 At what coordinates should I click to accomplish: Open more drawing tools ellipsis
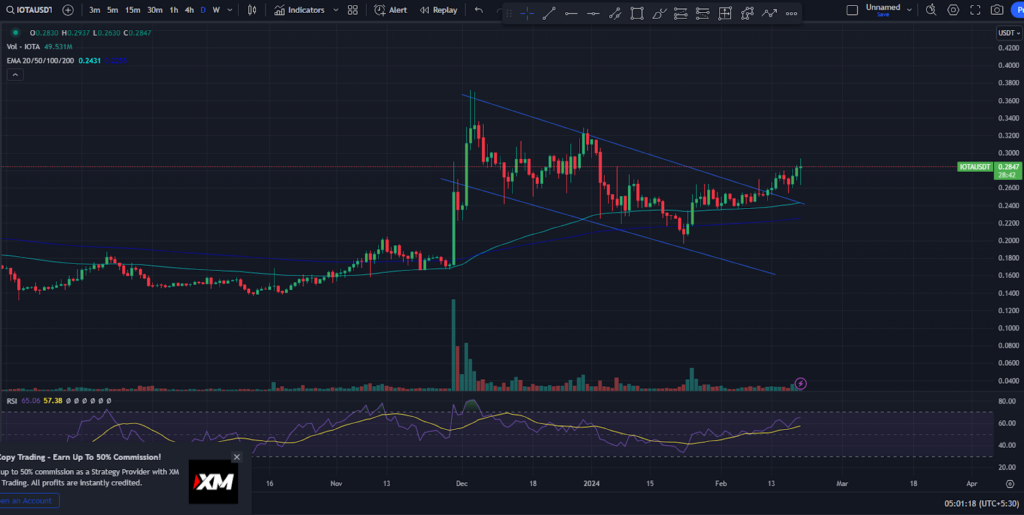coord(792,13)
